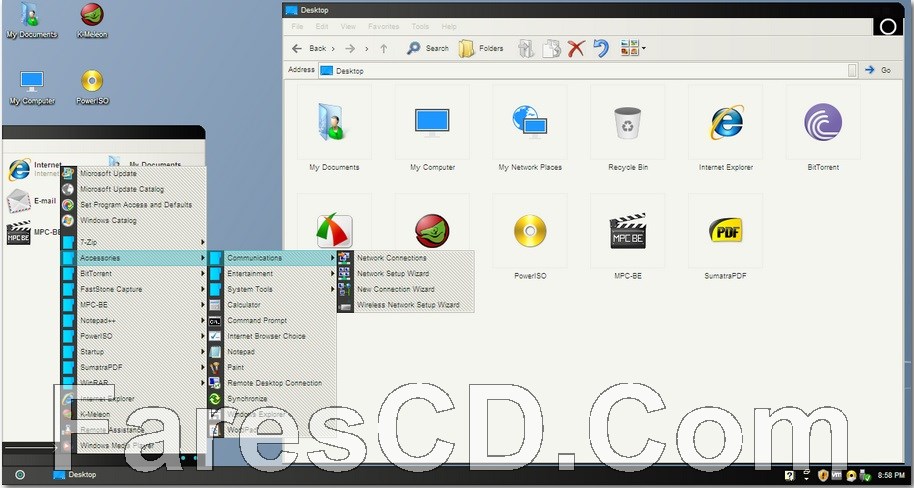
Task: Open My Computer on the desktop wallpaper
Action: 31,87
